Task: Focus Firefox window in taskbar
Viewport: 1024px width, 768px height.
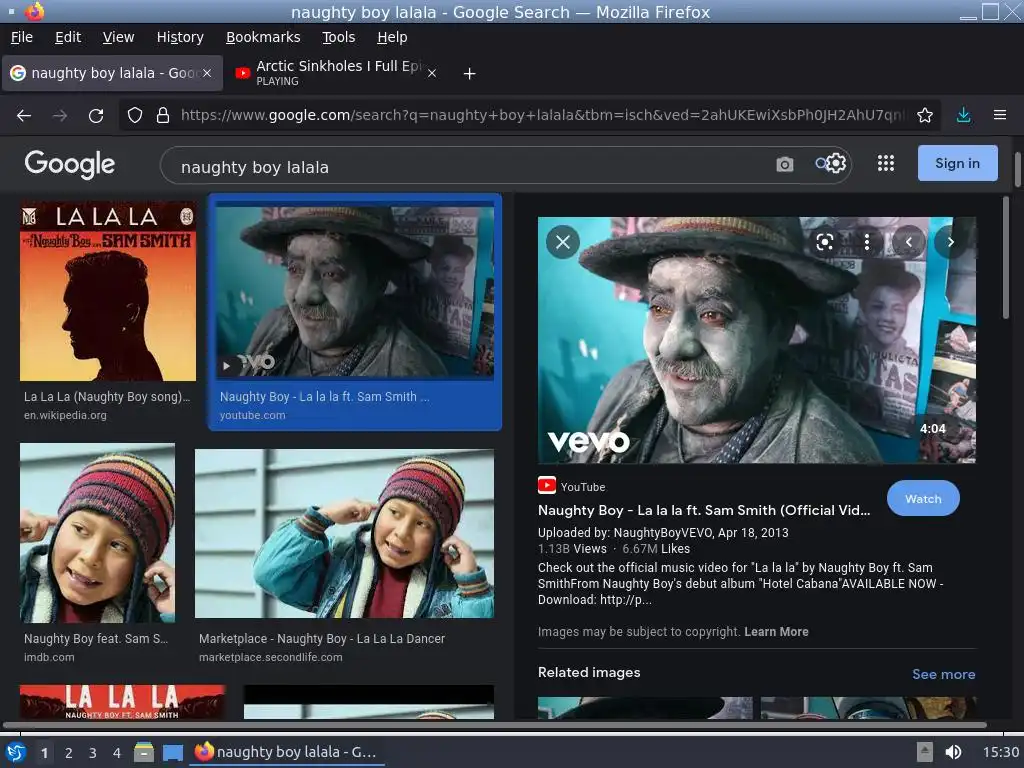Action: pos(286,752)
